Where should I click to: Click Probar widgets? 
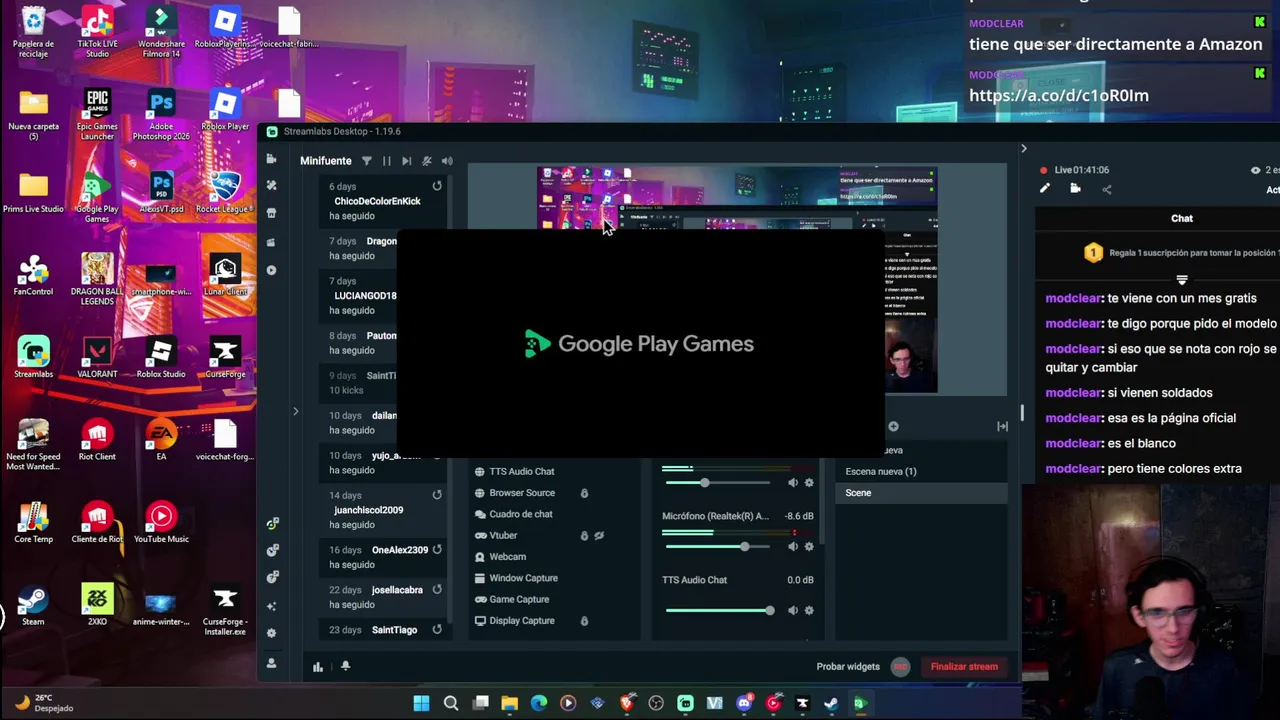point(848,667)
